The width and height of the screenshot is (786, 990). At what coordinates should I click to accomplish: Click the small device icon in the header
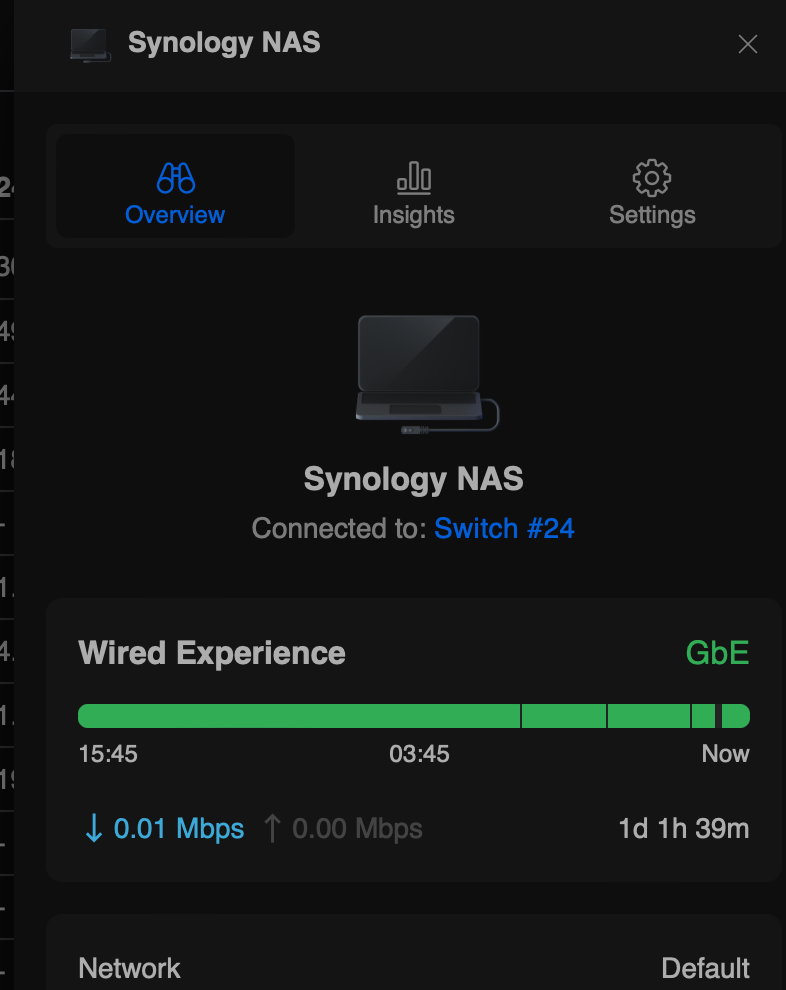coord(90,44)
